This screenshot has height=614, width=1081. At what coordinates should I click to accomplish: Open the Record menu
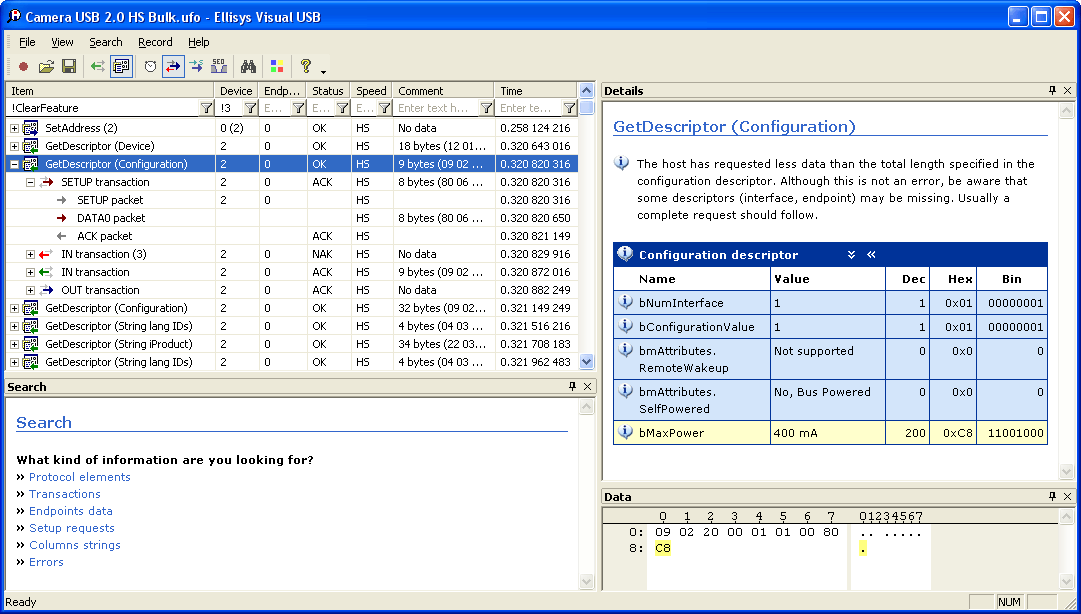tap(155, 42)
